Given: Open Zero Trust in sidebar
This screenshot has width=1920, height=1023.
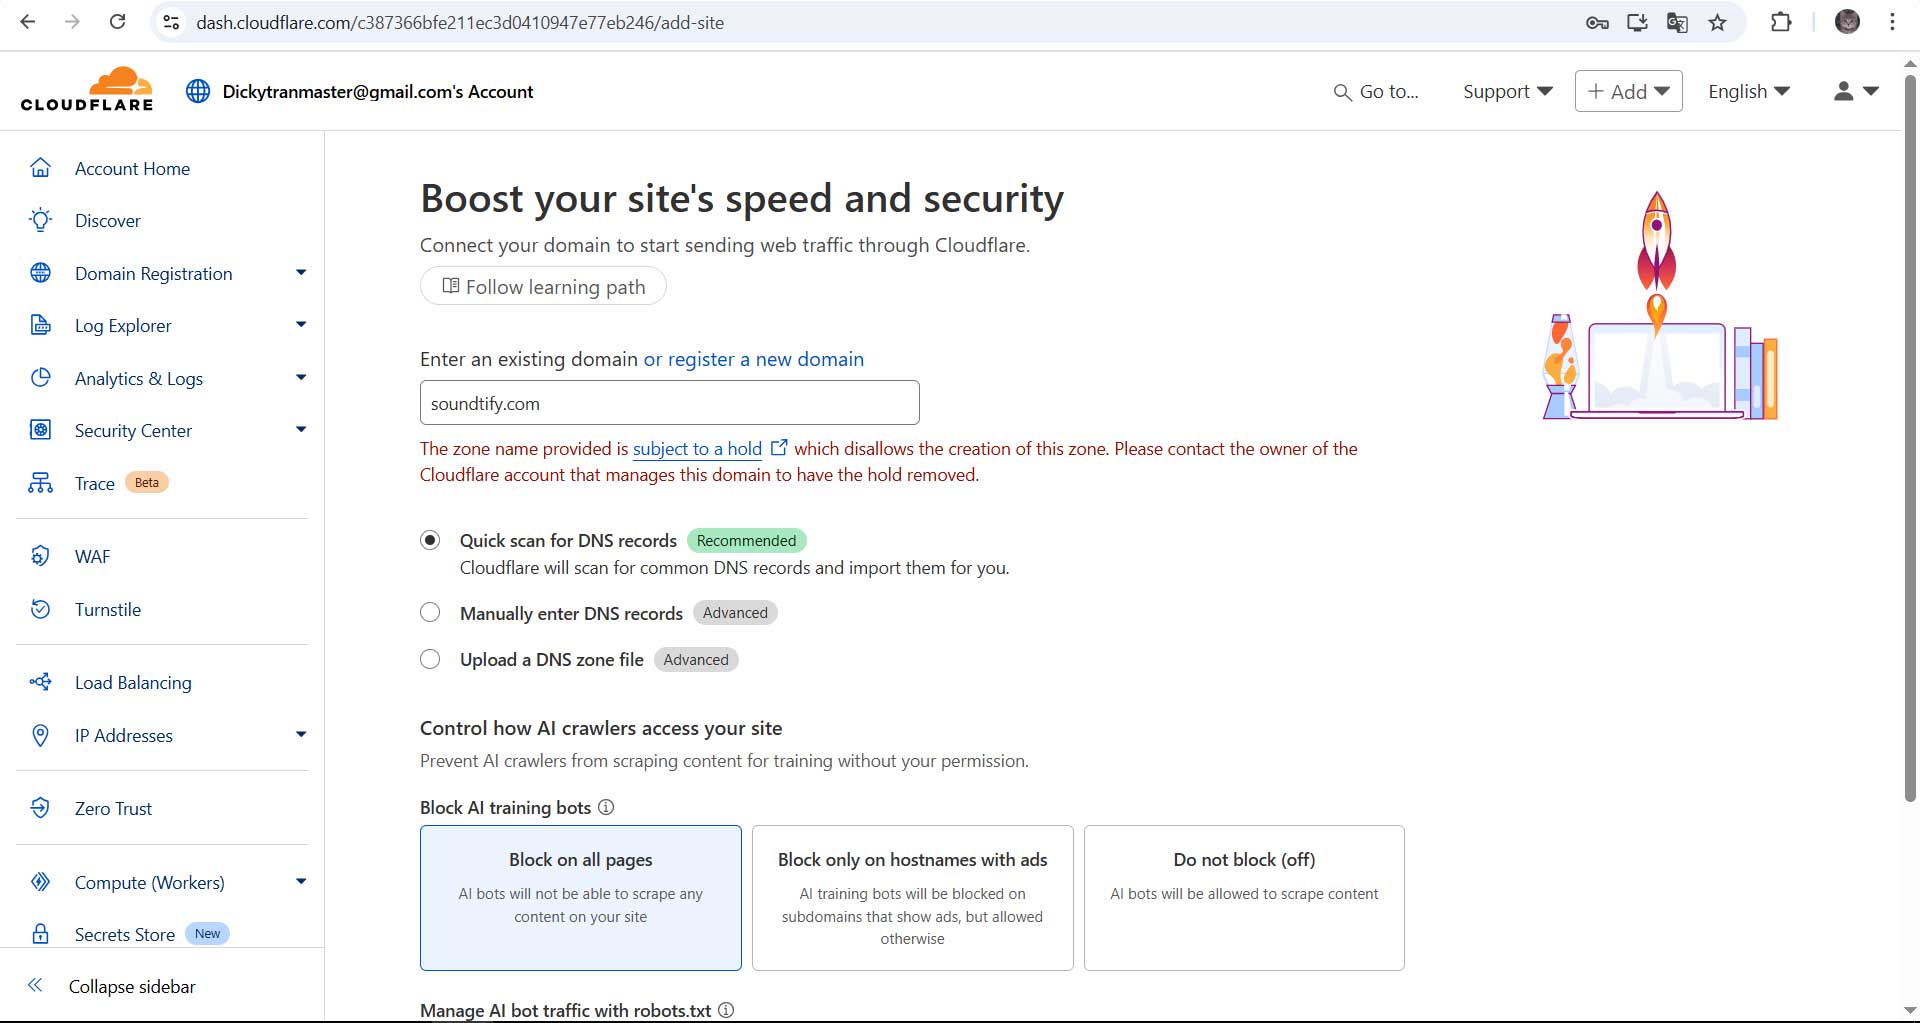Looking at the screenshot, I should click(x=113, y=808).
